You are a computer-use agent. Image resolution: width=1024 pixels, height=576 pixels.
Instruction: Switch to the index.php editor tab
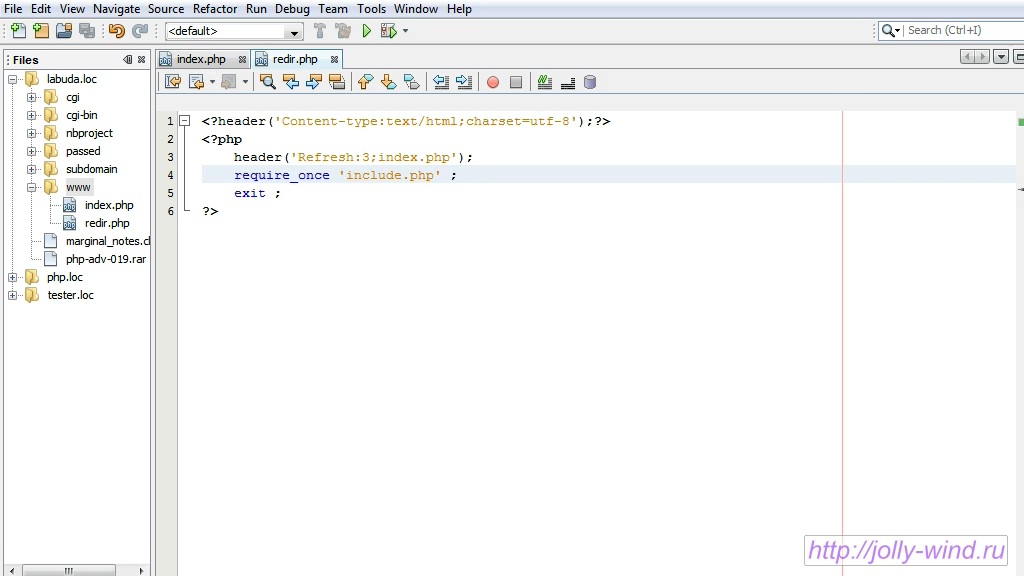point(201,59)
